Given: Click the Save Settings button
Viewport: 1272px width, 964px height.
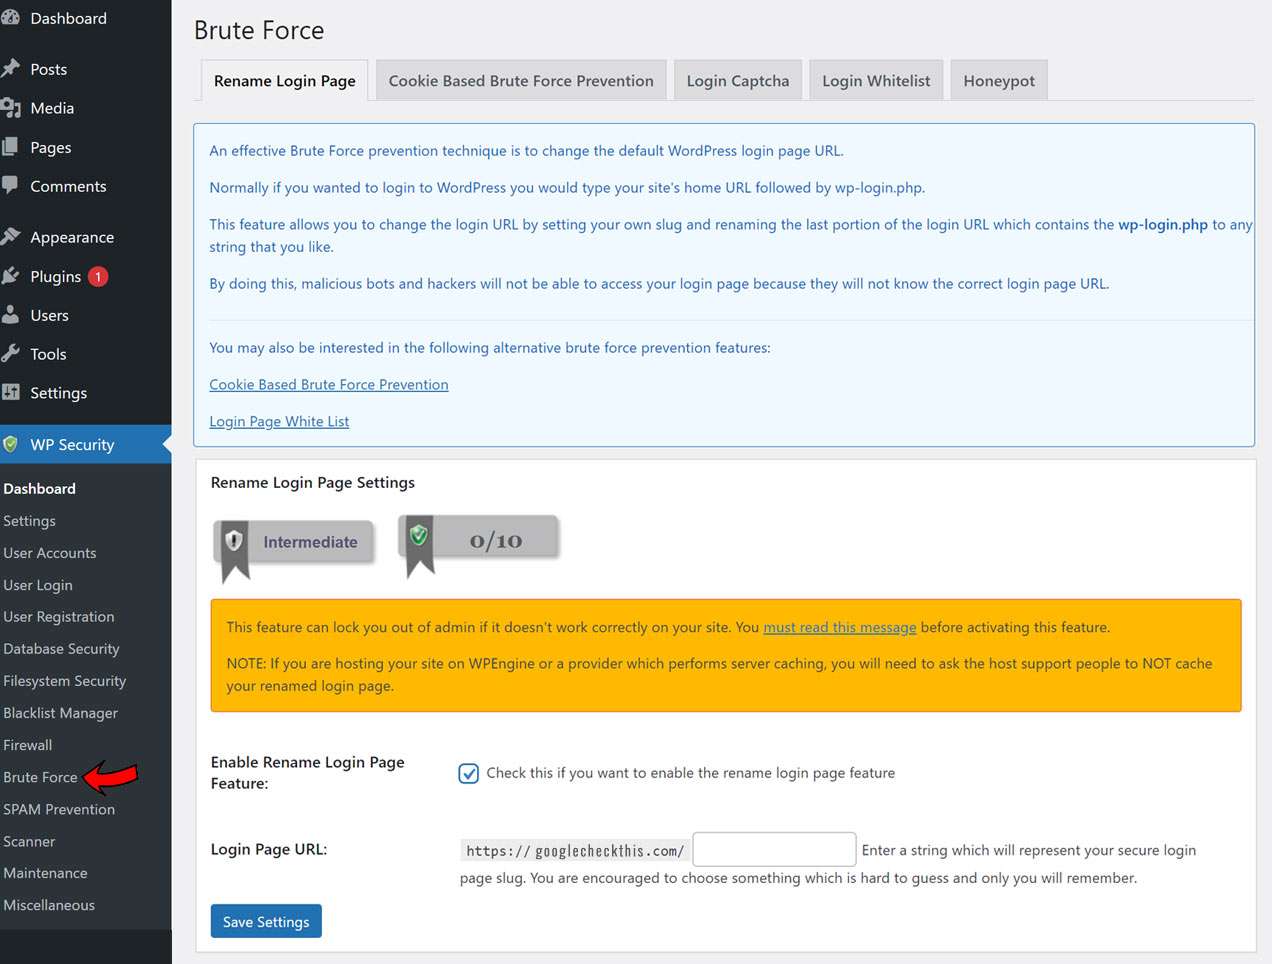Looking at the screenshot, I should click(x=266, y=921).
